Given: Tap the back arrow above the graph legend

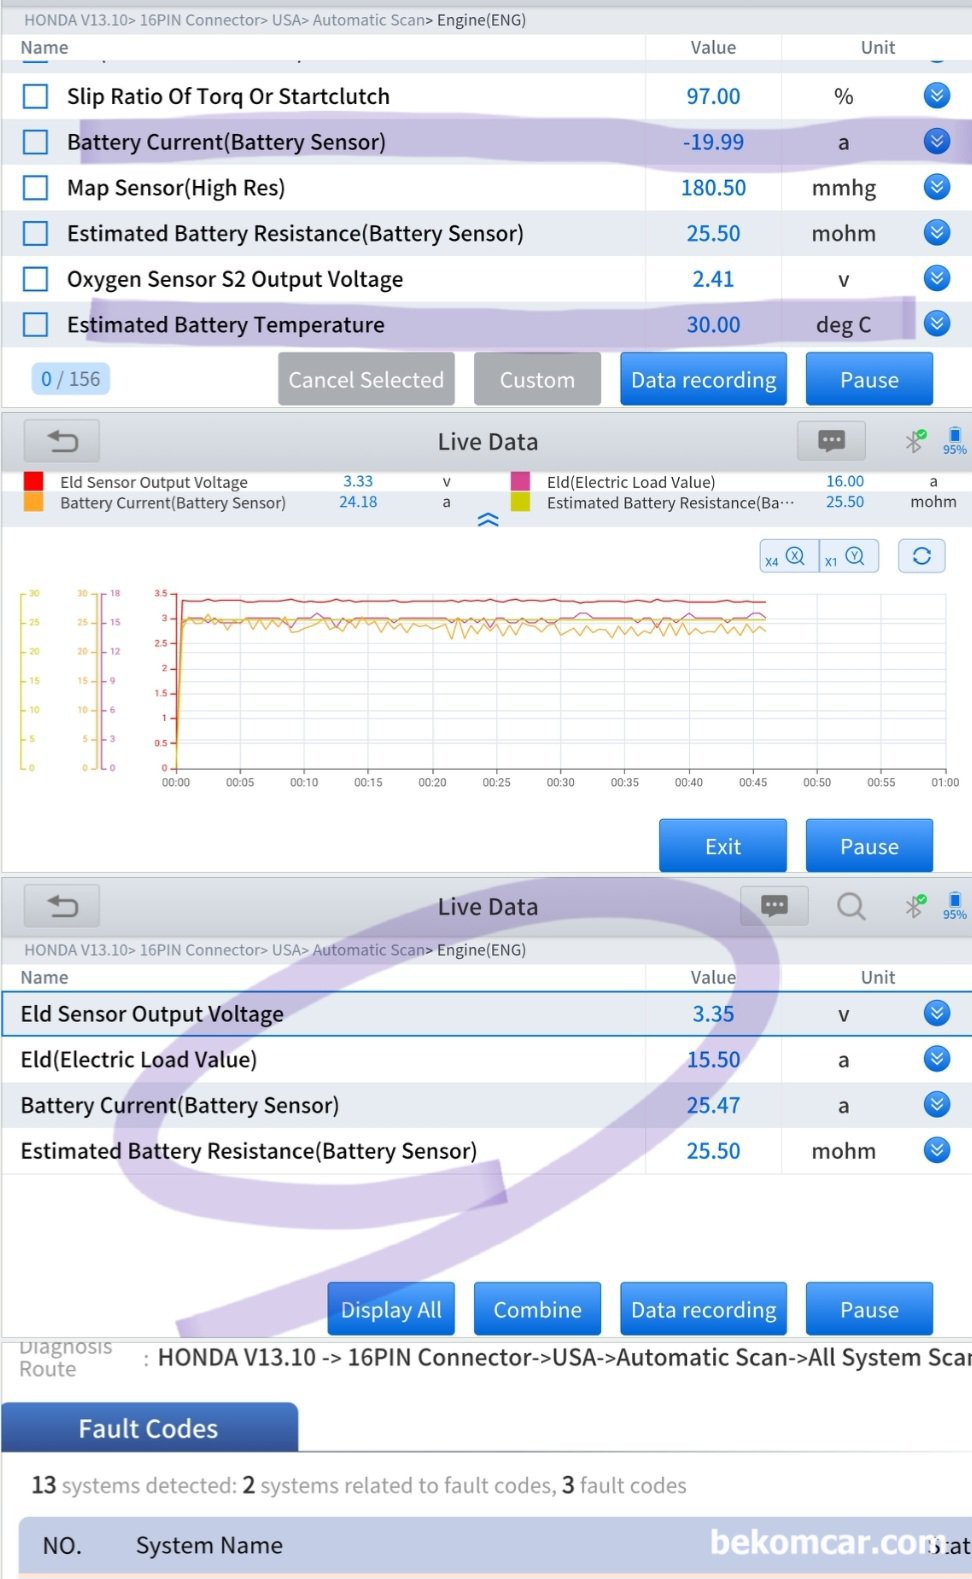Looking at the screenshot, I should click(62, 441).
